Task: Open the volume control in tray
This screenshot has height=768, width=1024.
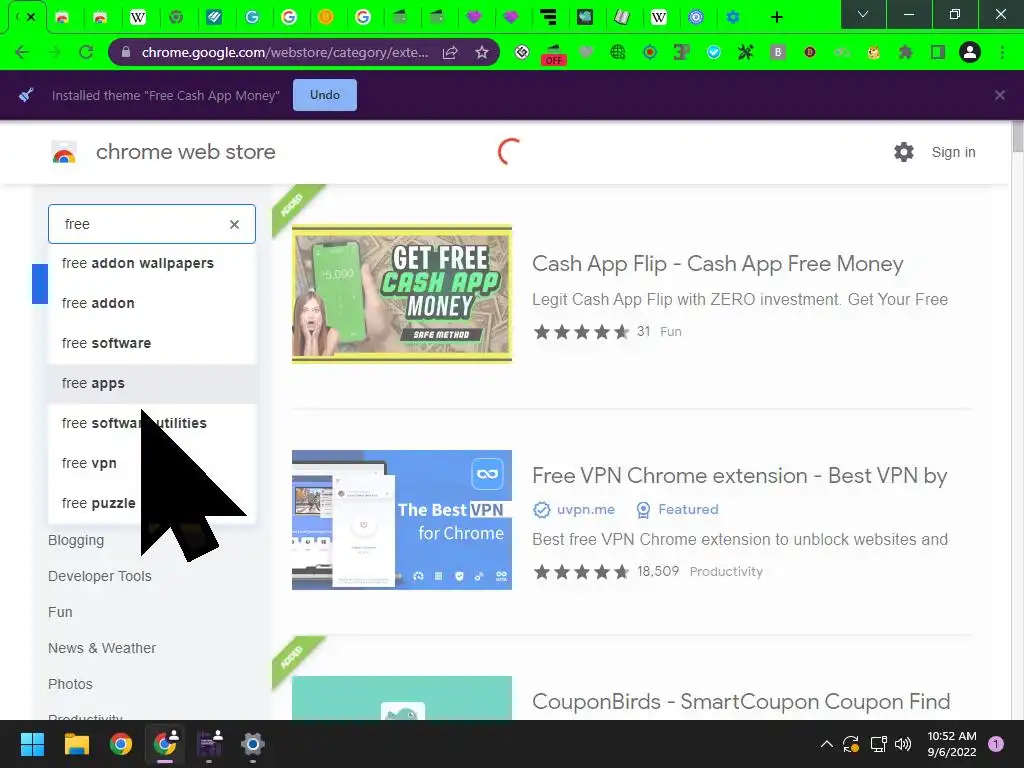Action: click(x=903, y=744)
